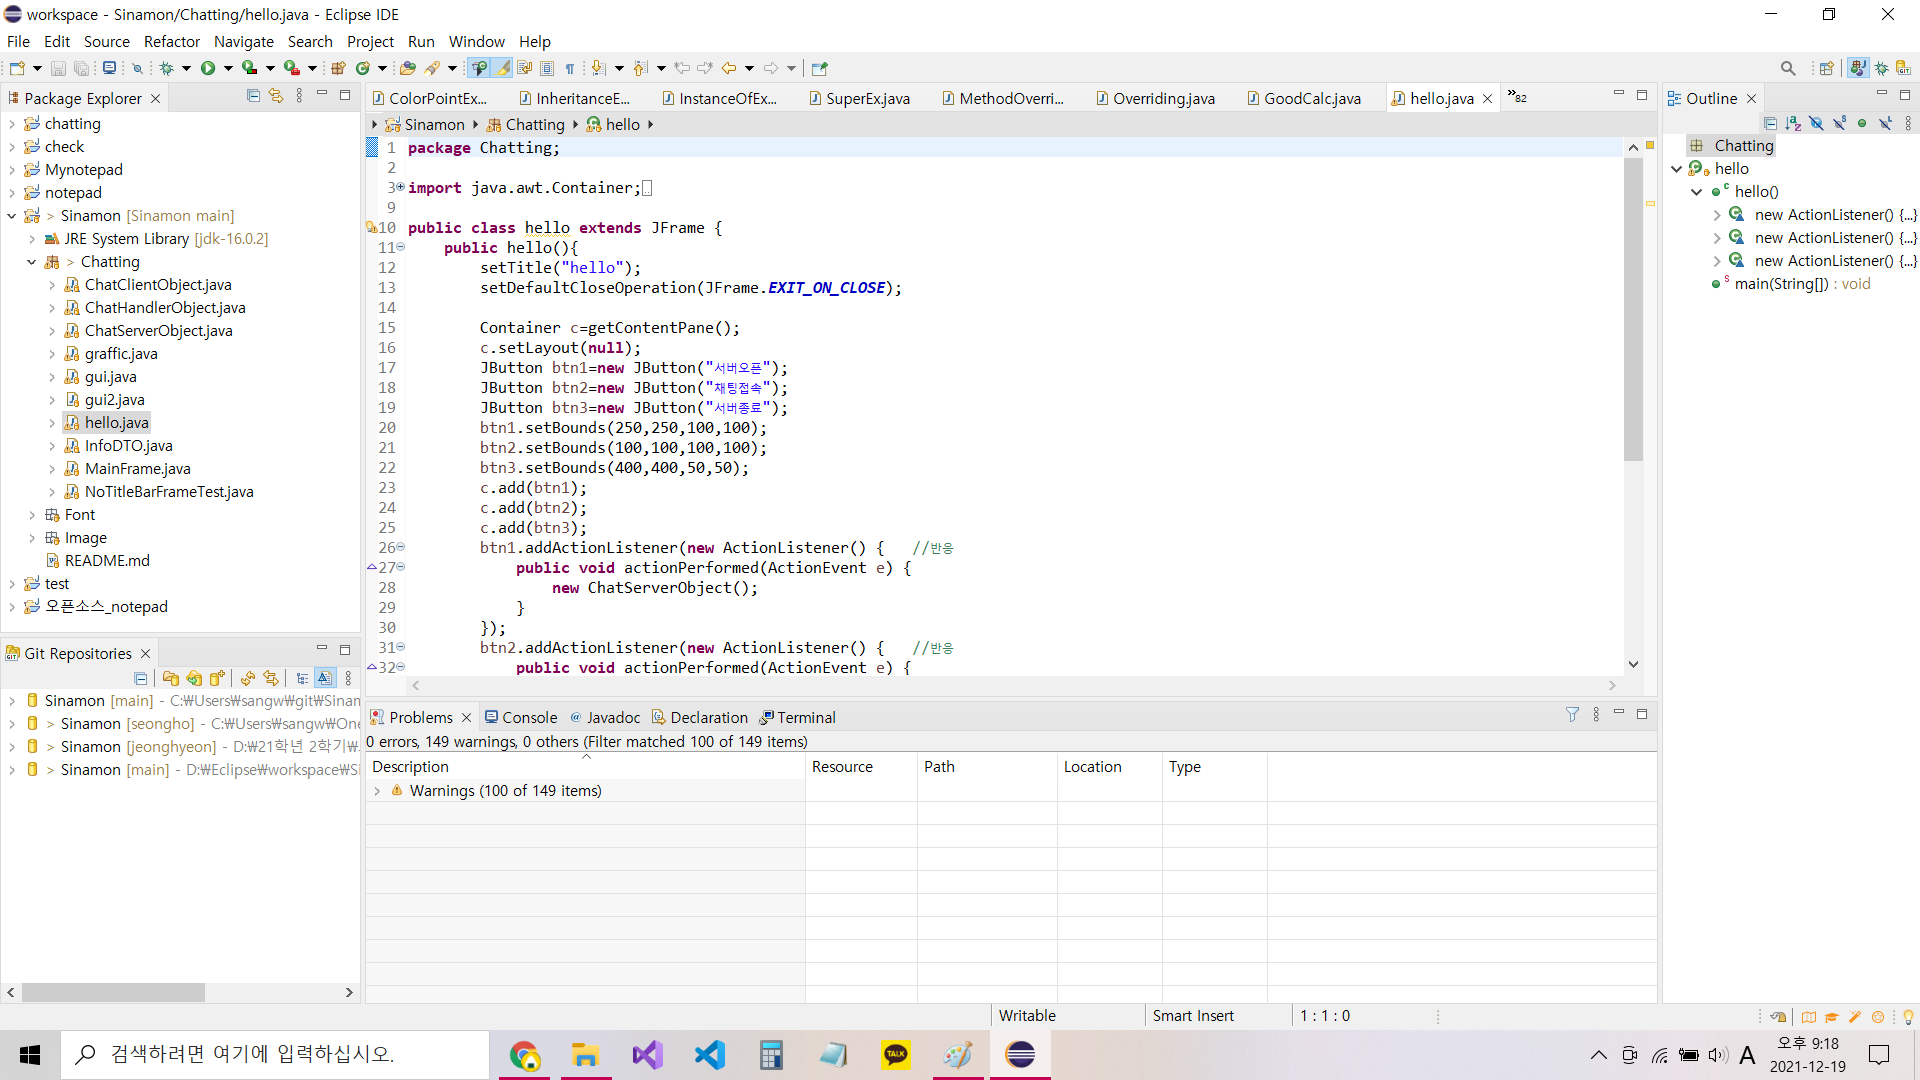
Task: Click the editor vertical scrollbar thumb
Action: [1633, 310]
